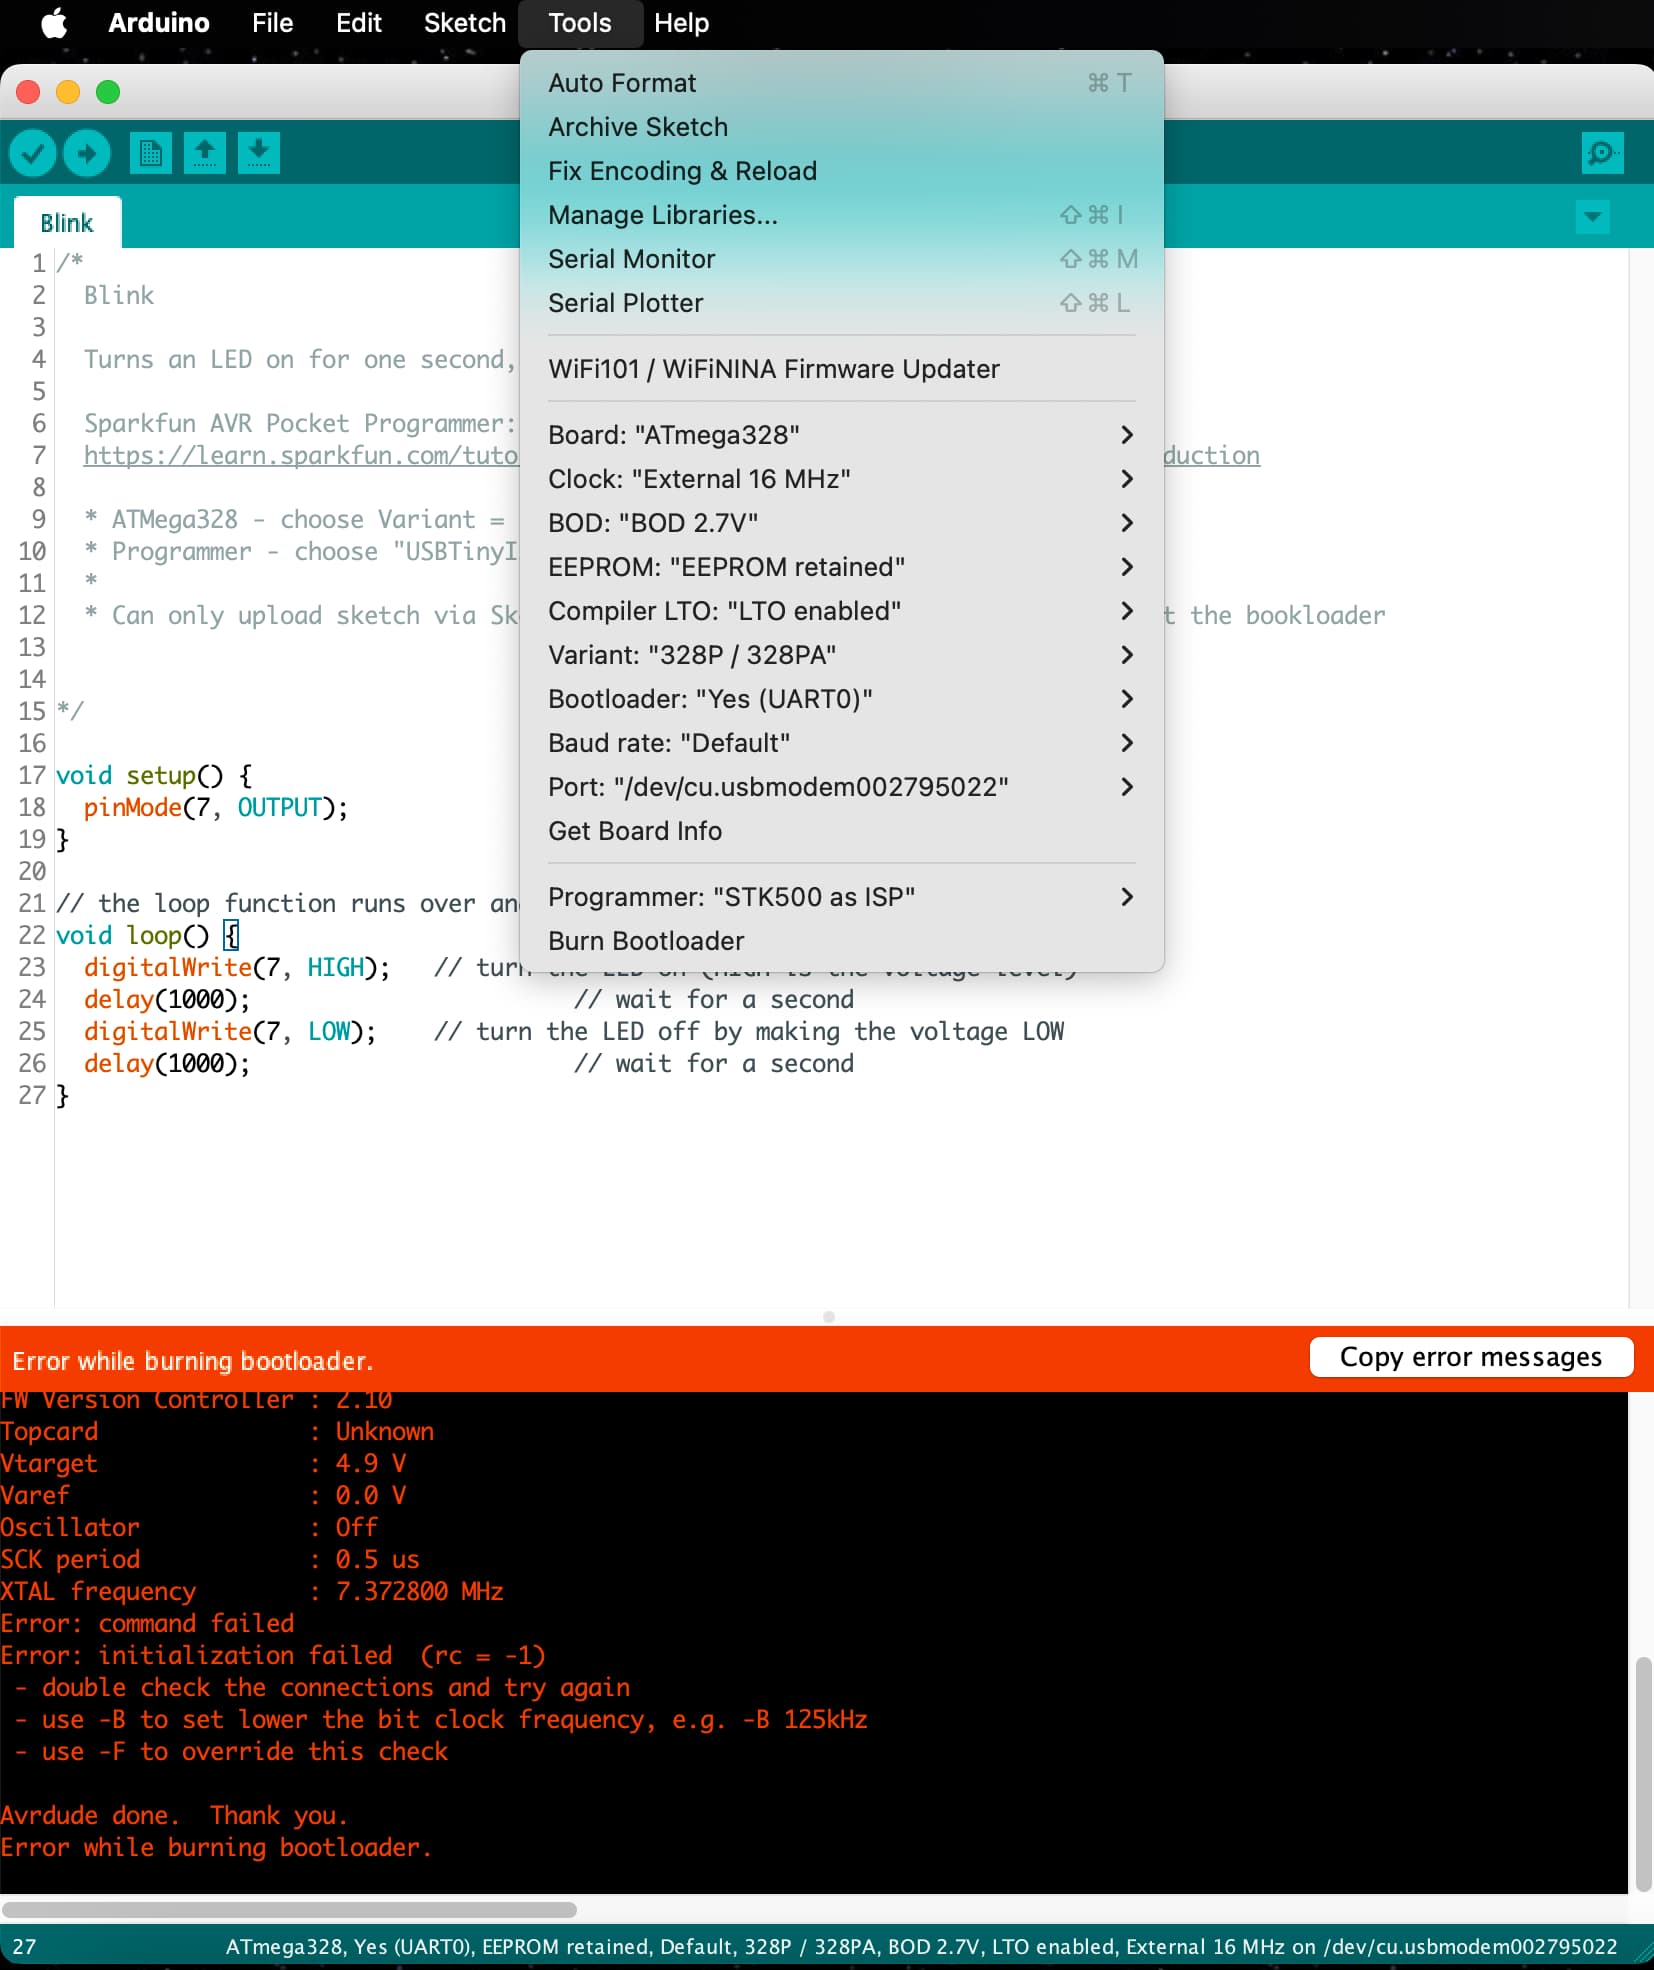
Task: Click the console horizontal scrollbar
Action: (x=290, y=1909)
